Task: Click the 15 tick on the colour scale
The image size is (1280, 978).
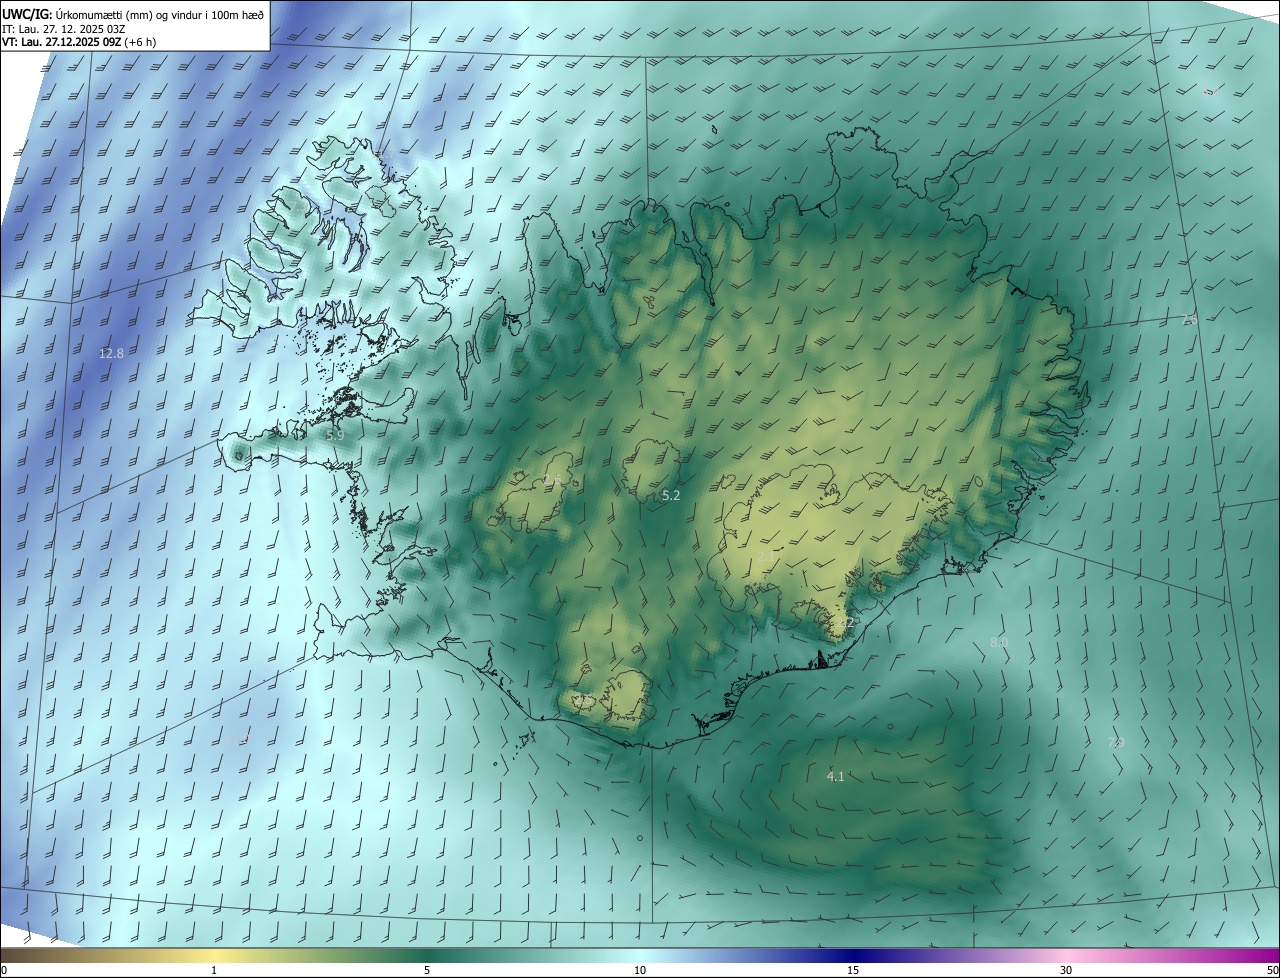Action: [x=853, y=970]
